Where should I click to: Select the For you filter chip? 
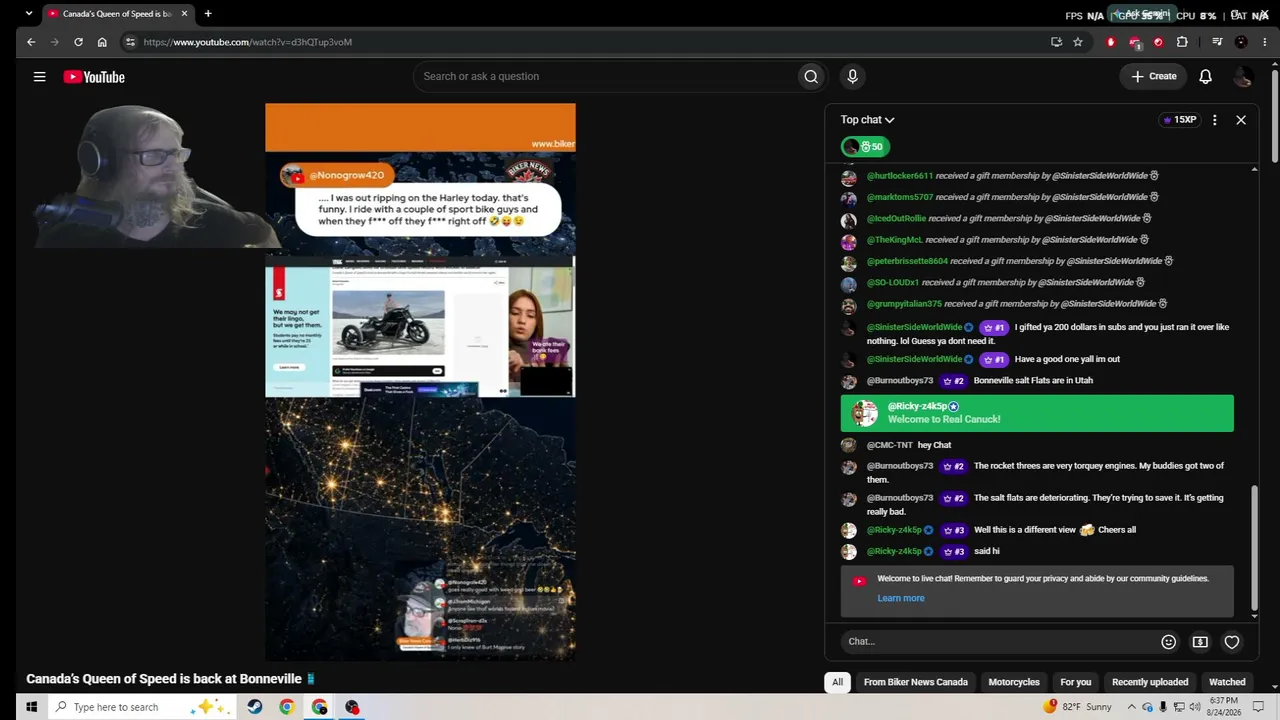(1076, 682)
